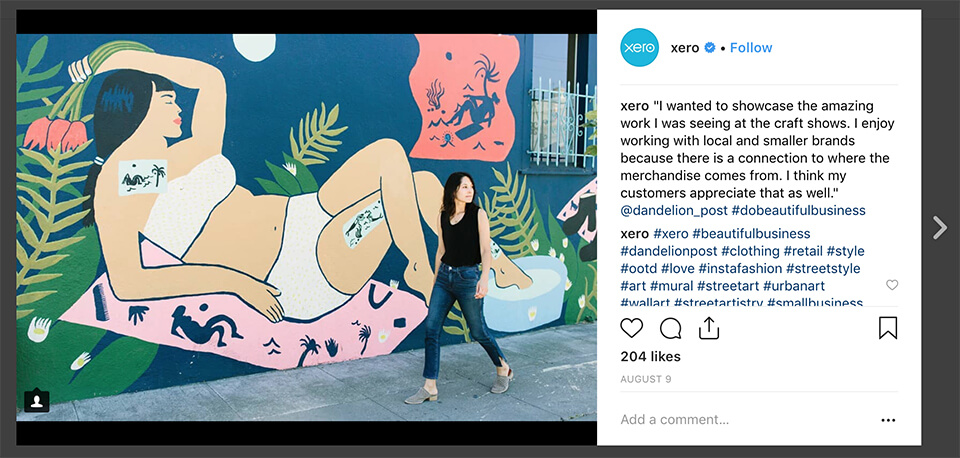Save post with the bookmark icon
The height and width of the screenshot is (458, 960).
point(888,328)
